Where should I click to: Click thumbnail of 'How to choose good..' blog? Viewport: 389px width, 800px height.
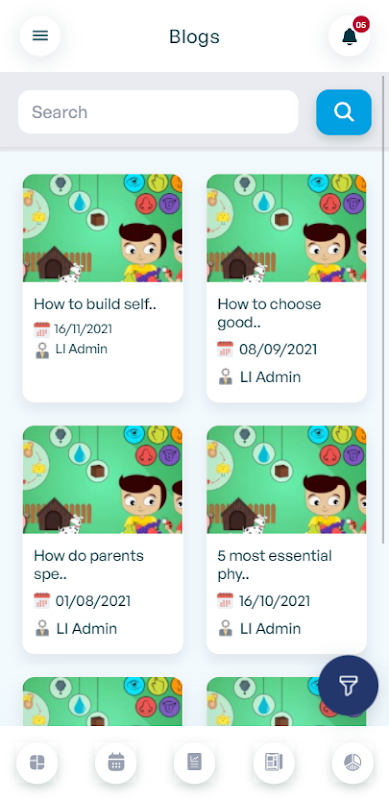286,228
